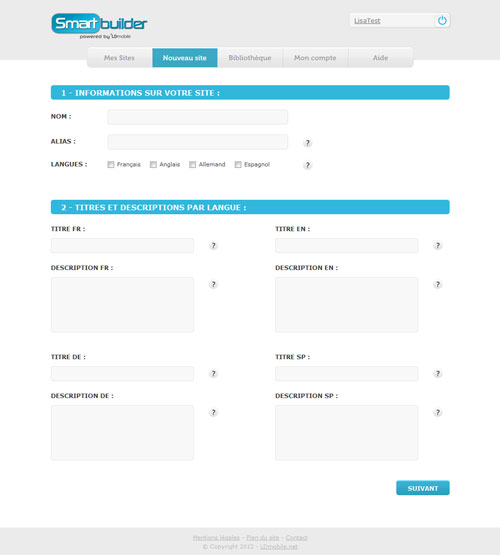
Task: Enable the Français language checkbox
Action: (111, 165)
